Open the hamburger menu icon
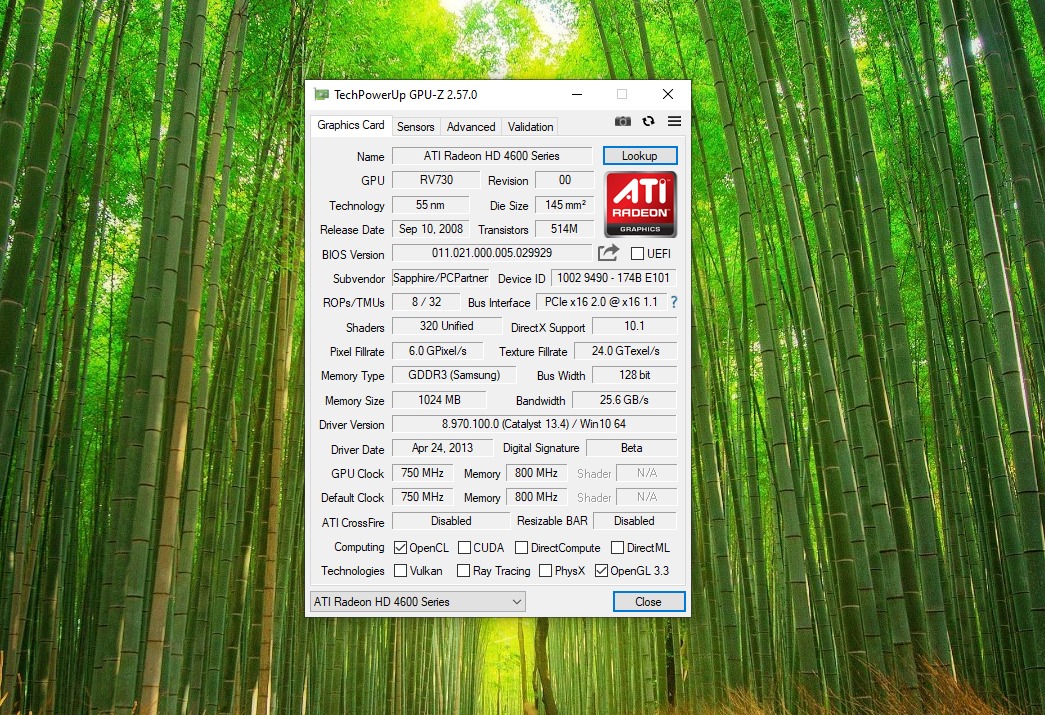Image resolution: width=1045 pixels, height=715 pixels. pyautogui.click(x=674, y=121)
